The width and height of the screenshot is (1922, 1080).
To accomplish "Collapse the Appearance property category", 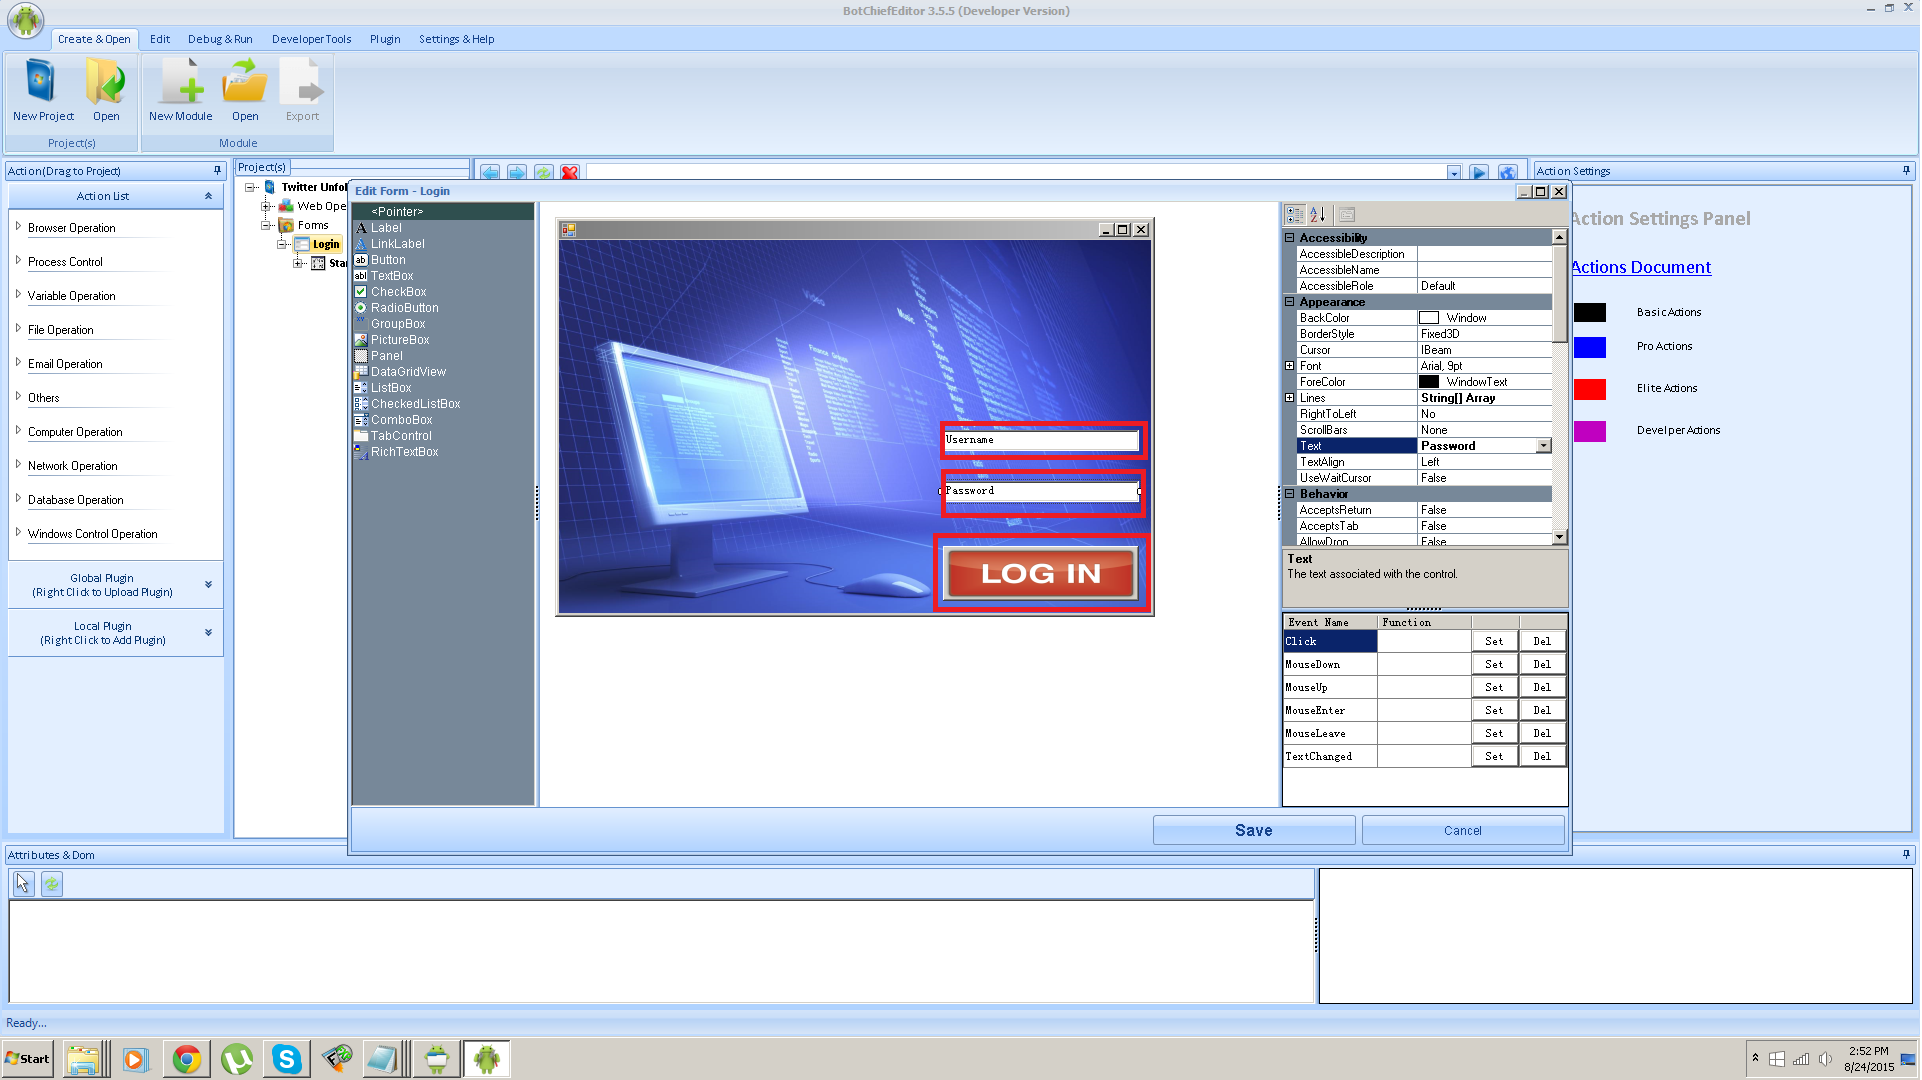I will click(x=1290, y=302).
